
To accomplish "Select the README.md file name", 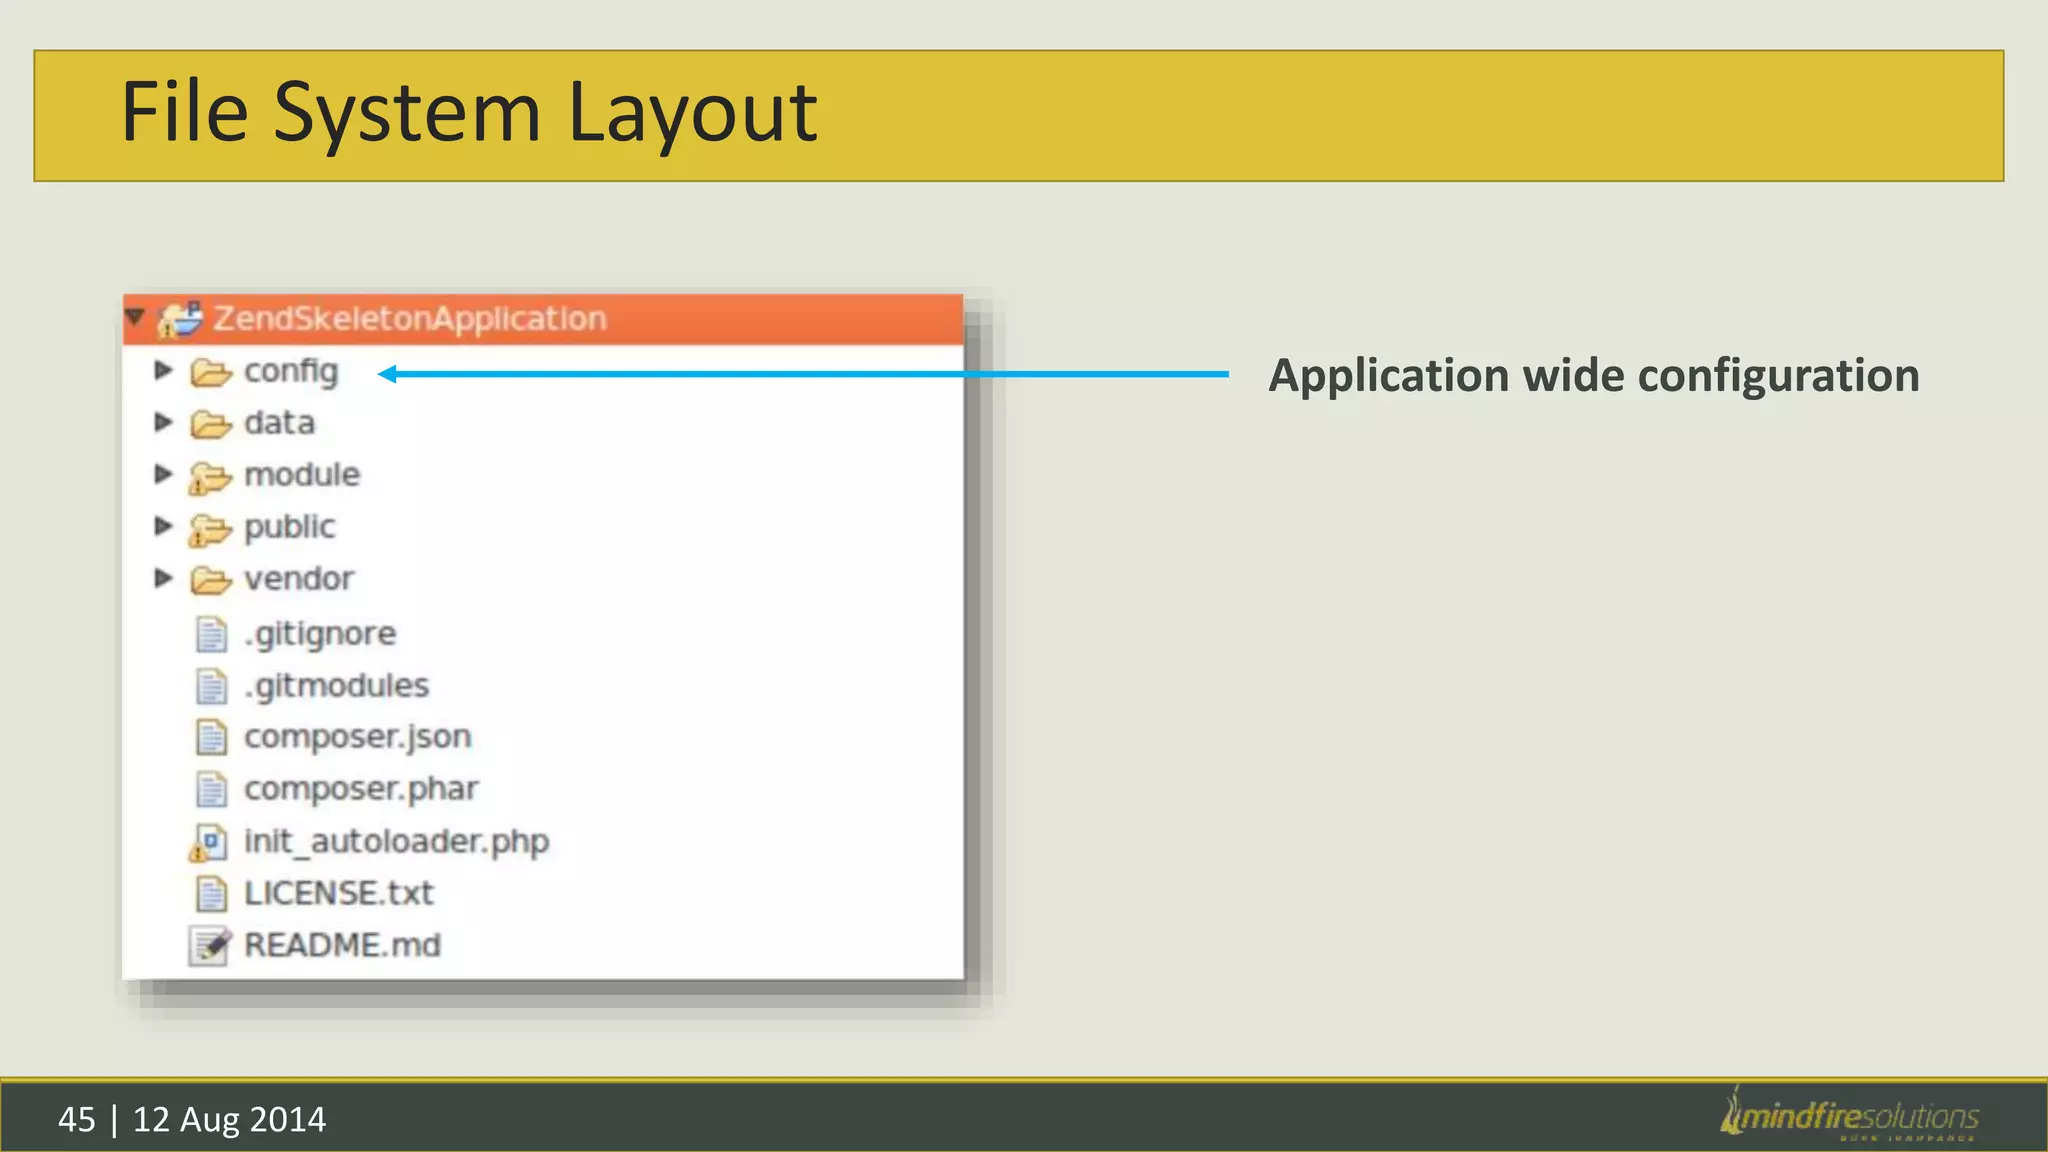I will [342, 945].
